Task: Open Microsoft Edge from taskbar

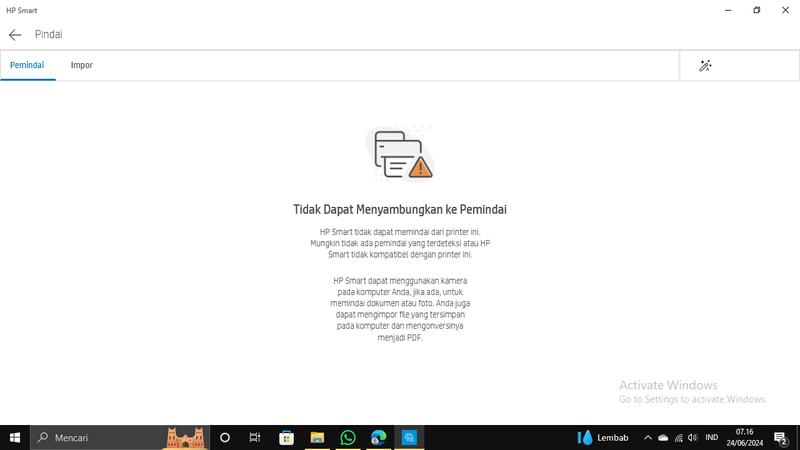Action: click(379, 438)
